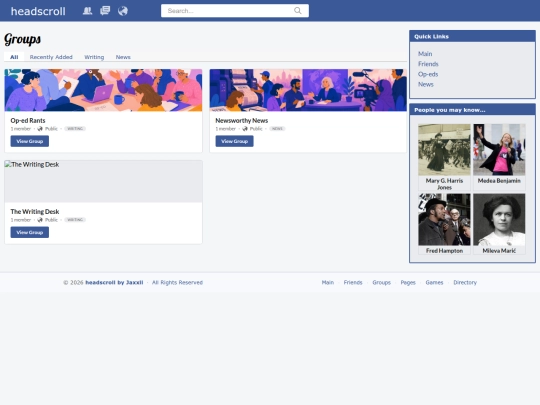Click the WRITING tag on The Writing Desk
Viewport: 540px width, 405px height.
[x=75, y=220]
